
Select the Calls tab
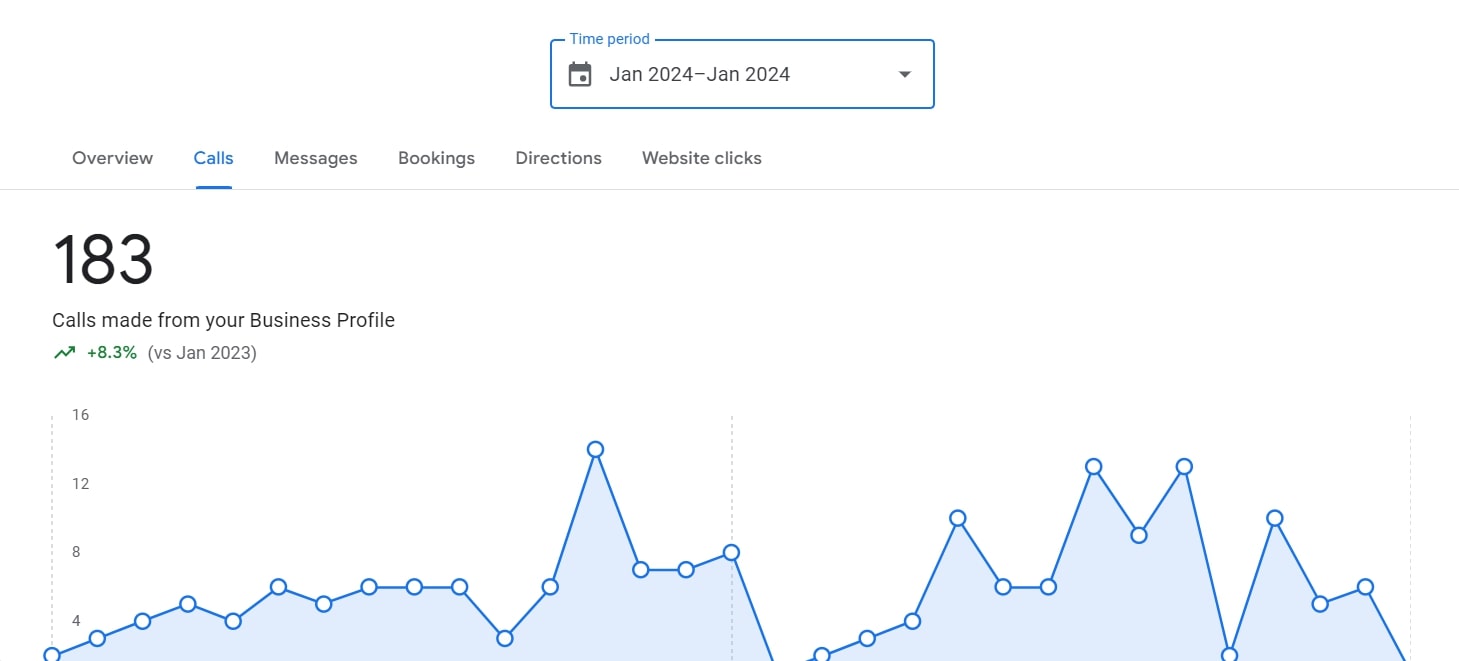click(214, 158)
